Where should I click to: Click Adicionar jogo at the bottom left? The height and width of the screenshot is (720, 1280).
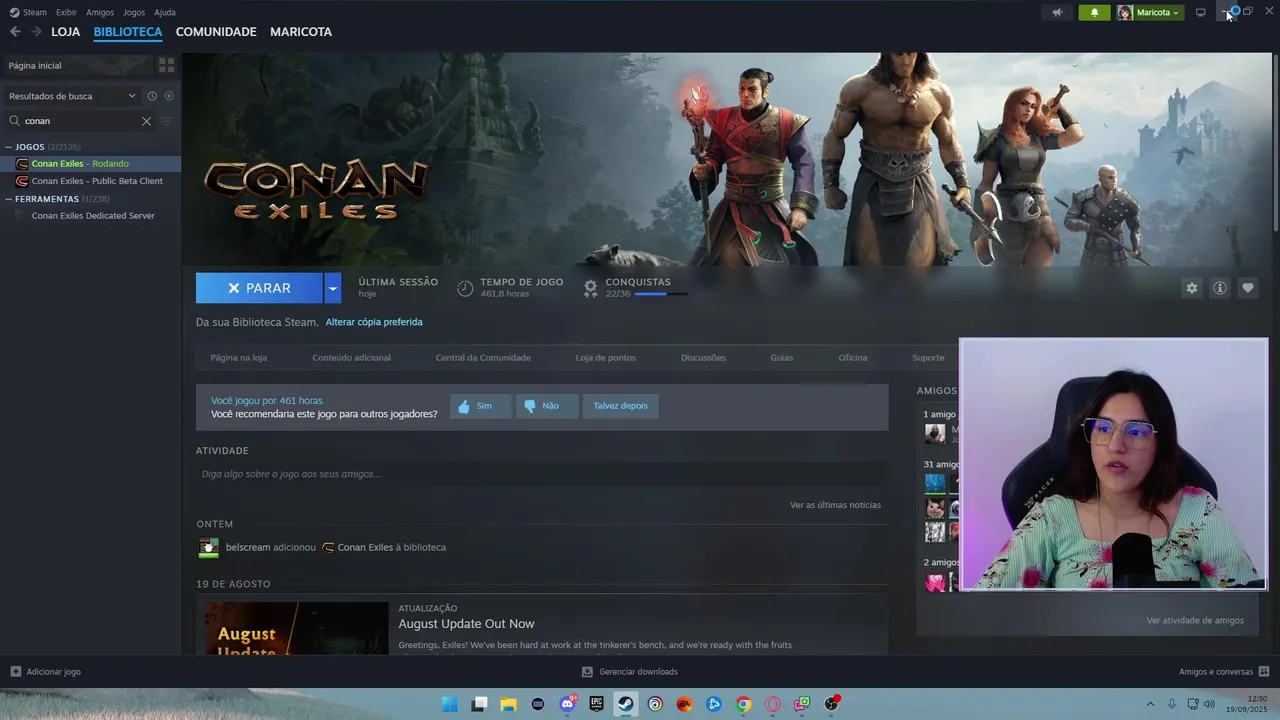coord(45,672)
